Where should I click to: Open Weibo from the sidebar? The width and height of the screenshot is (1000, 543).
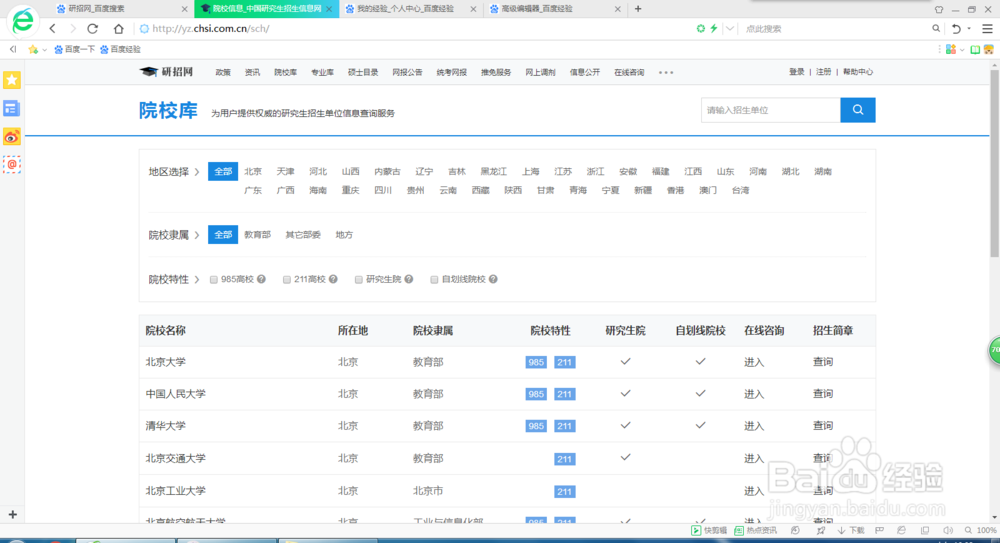(11, 137)
